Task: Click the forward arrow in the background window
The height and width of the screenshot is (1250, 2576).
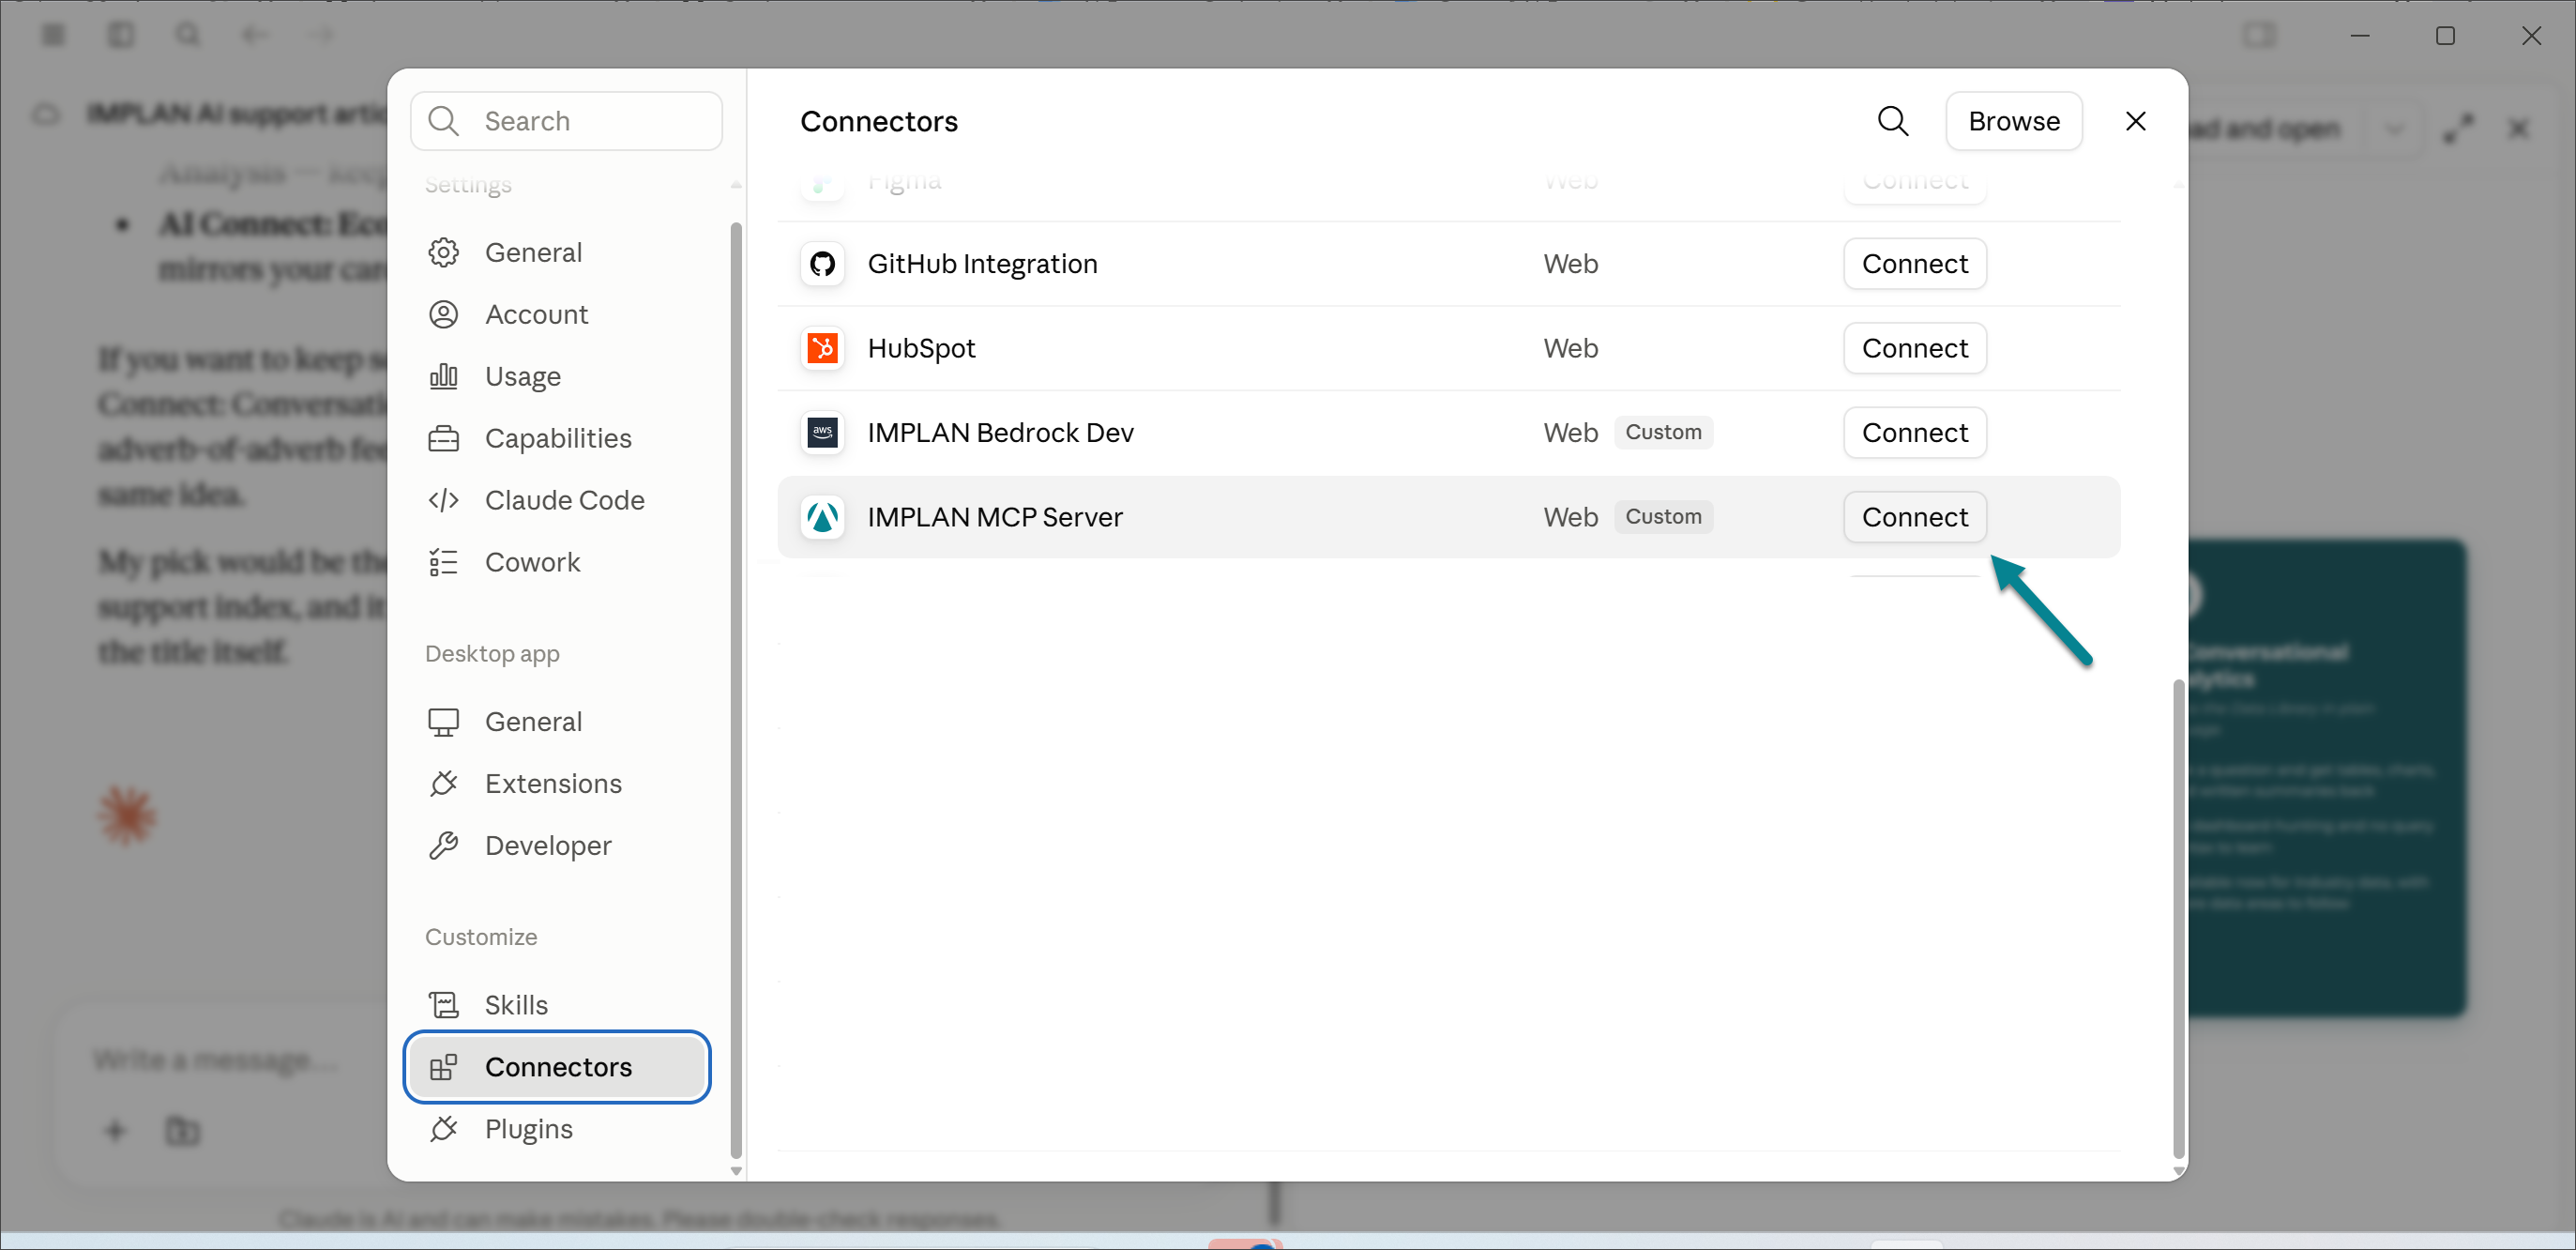Action: pos(321,35)
